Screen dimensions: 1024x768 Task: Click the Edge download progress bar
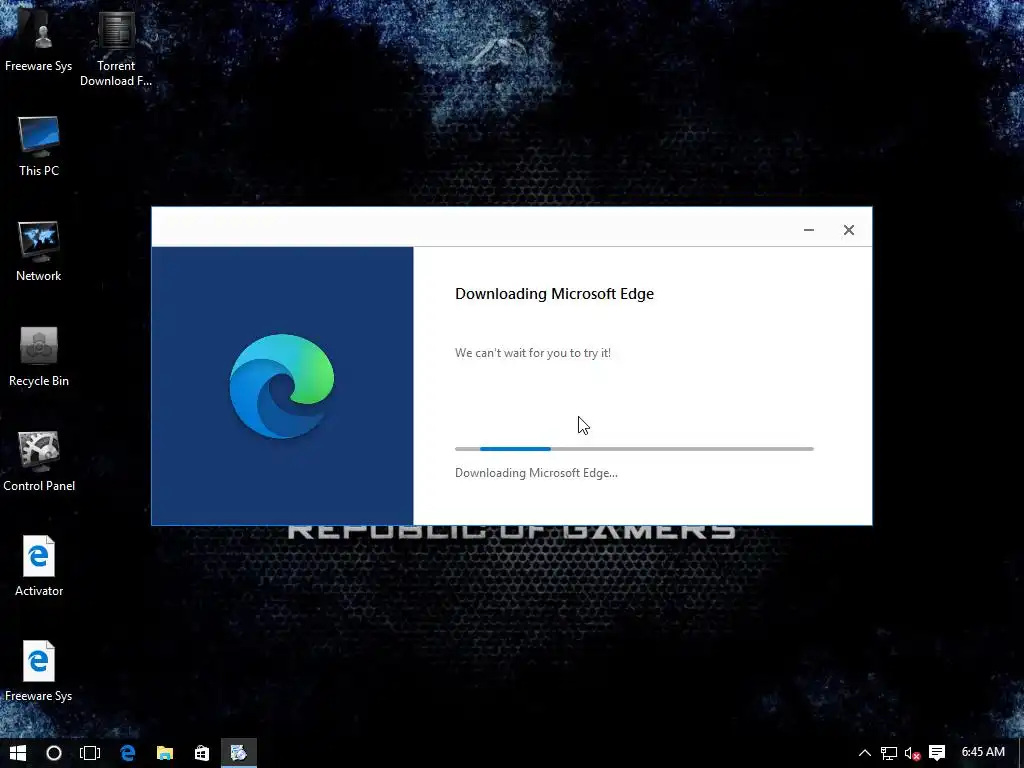[x=634, y=449]
